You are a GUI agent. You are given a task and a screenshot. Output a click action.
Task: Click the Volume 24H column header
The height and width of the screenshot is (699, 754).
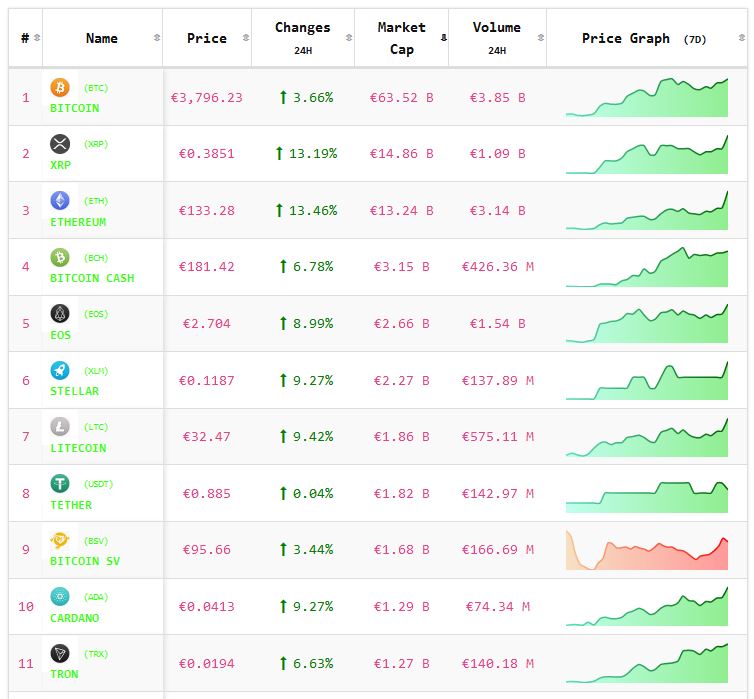click(x=496, y=38)
